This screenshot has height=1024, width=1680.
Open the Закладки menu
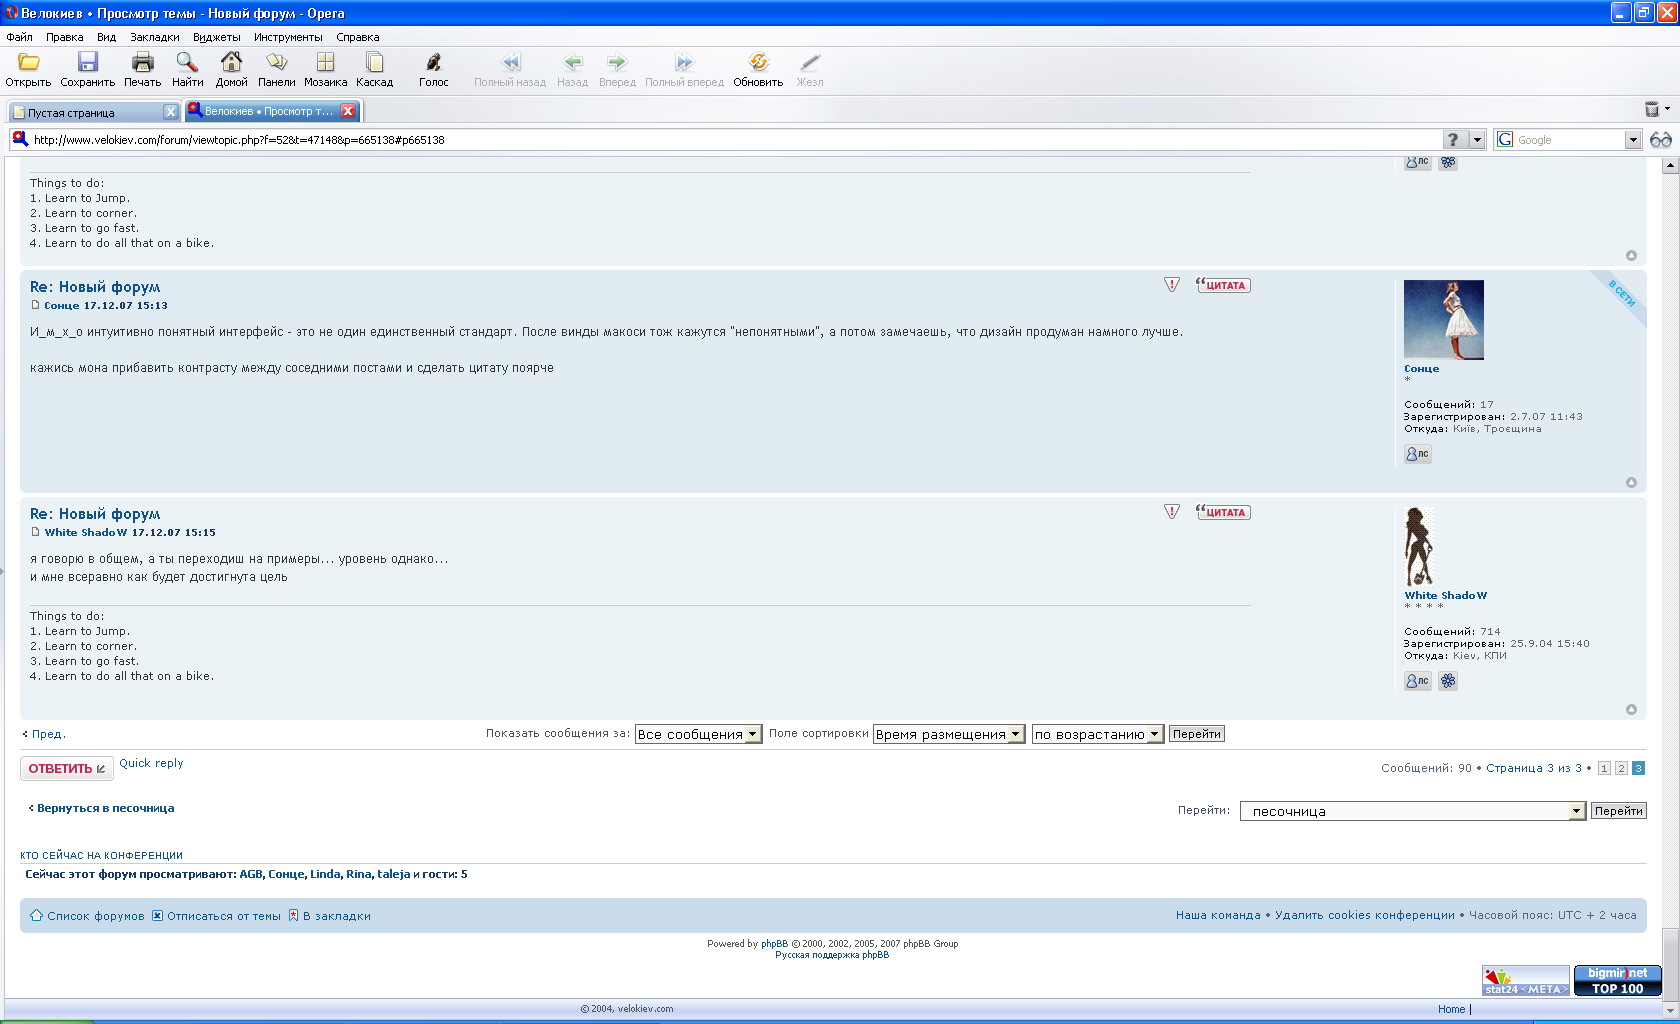(155, 37)
